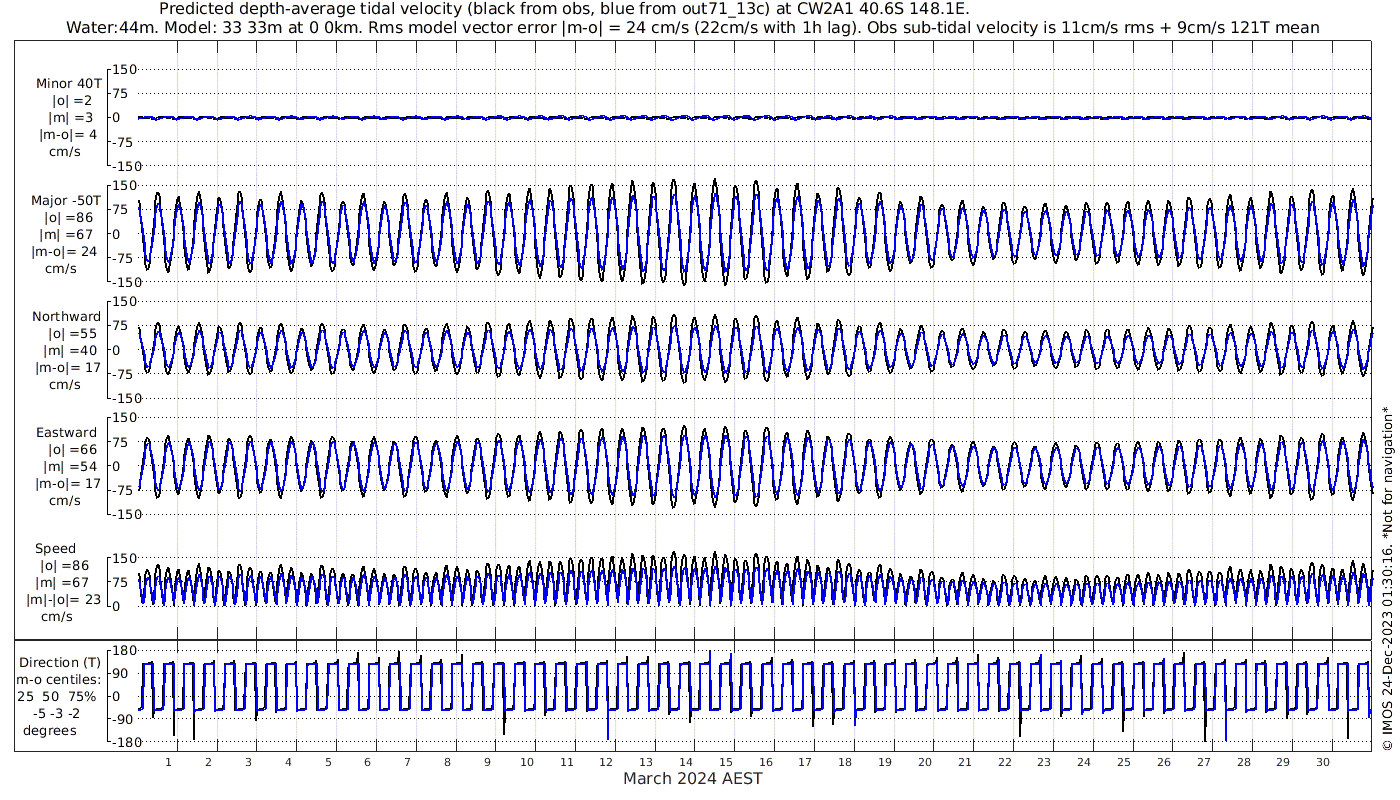Select the 'Speed' panel label
The width and height of the screenshot is (1400, 800).
click(55, 548)
